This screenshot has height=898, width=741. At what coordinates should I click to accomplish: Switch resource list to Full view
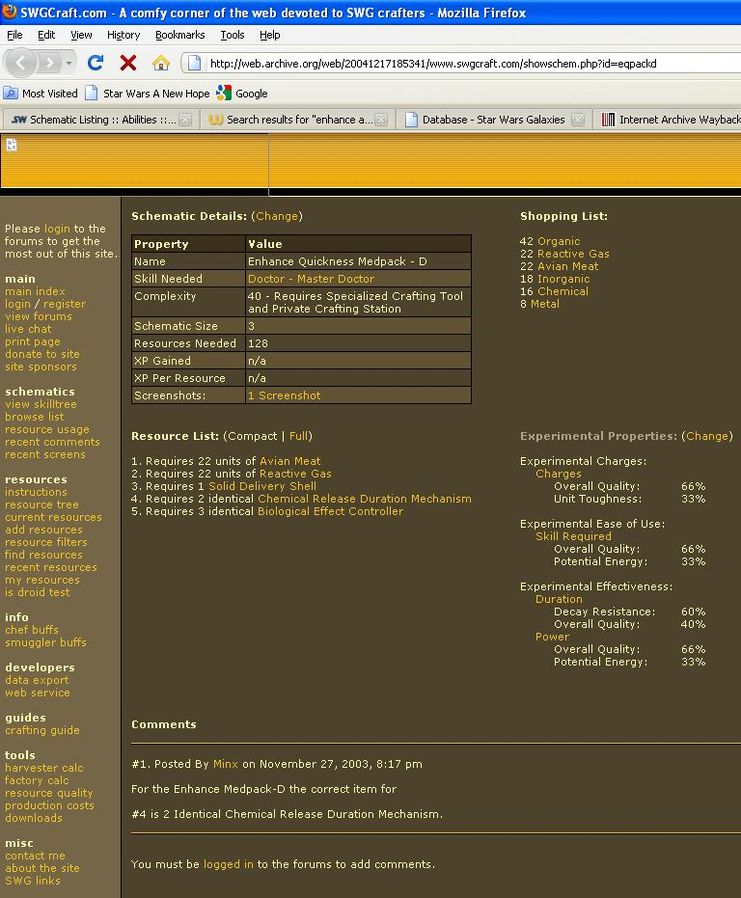[300, 436]
